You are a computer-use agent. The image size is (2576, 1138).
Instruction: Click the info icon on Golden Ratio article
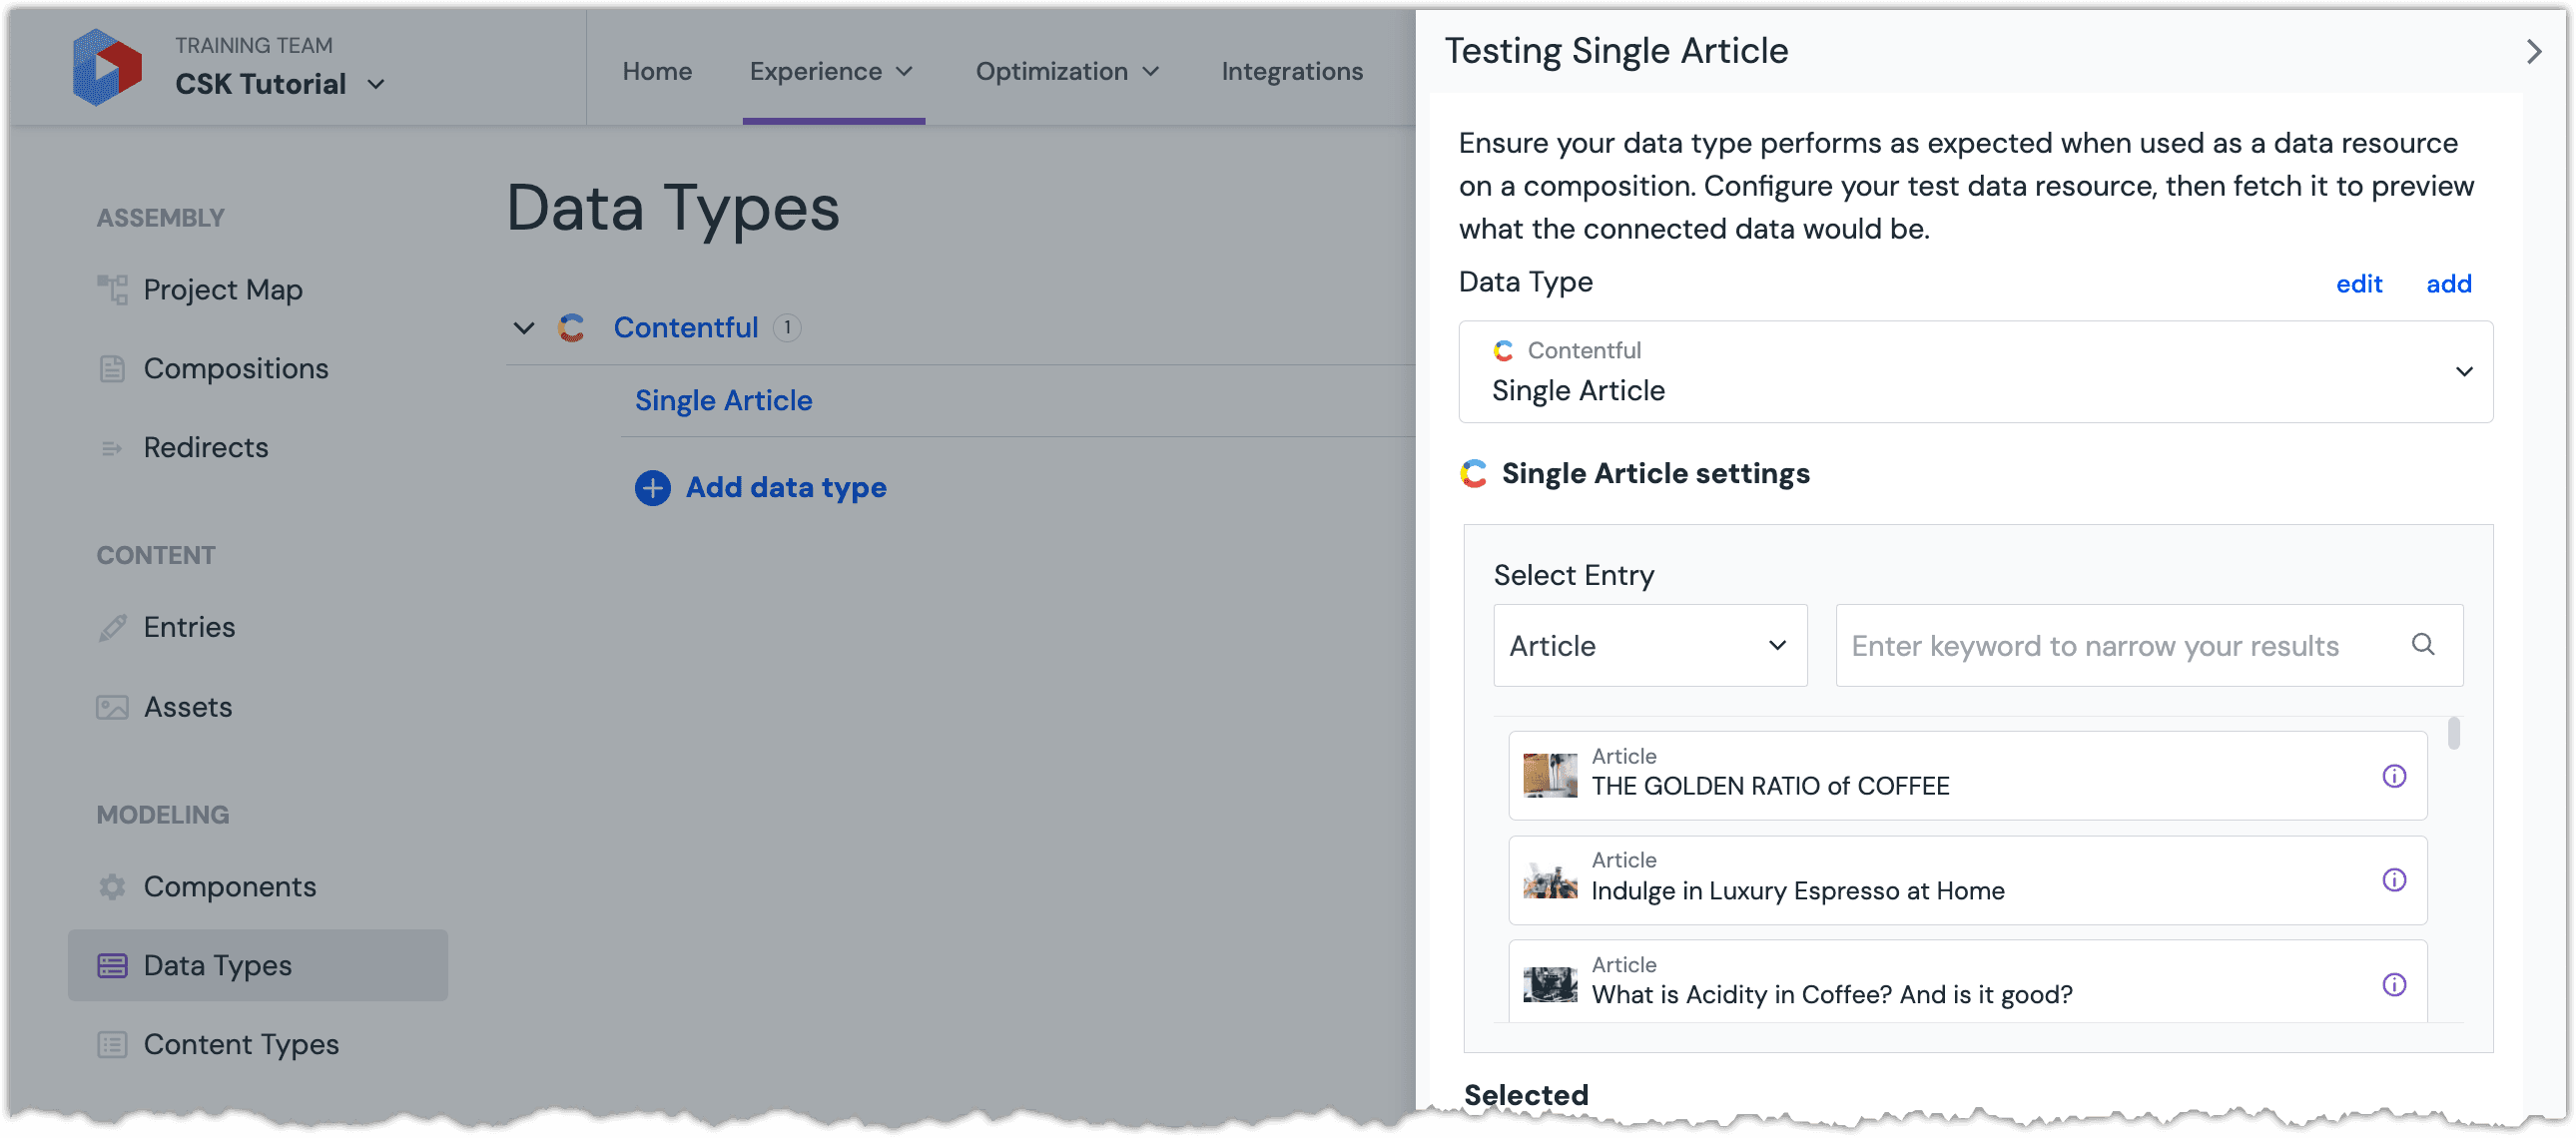click(2395, 775)
